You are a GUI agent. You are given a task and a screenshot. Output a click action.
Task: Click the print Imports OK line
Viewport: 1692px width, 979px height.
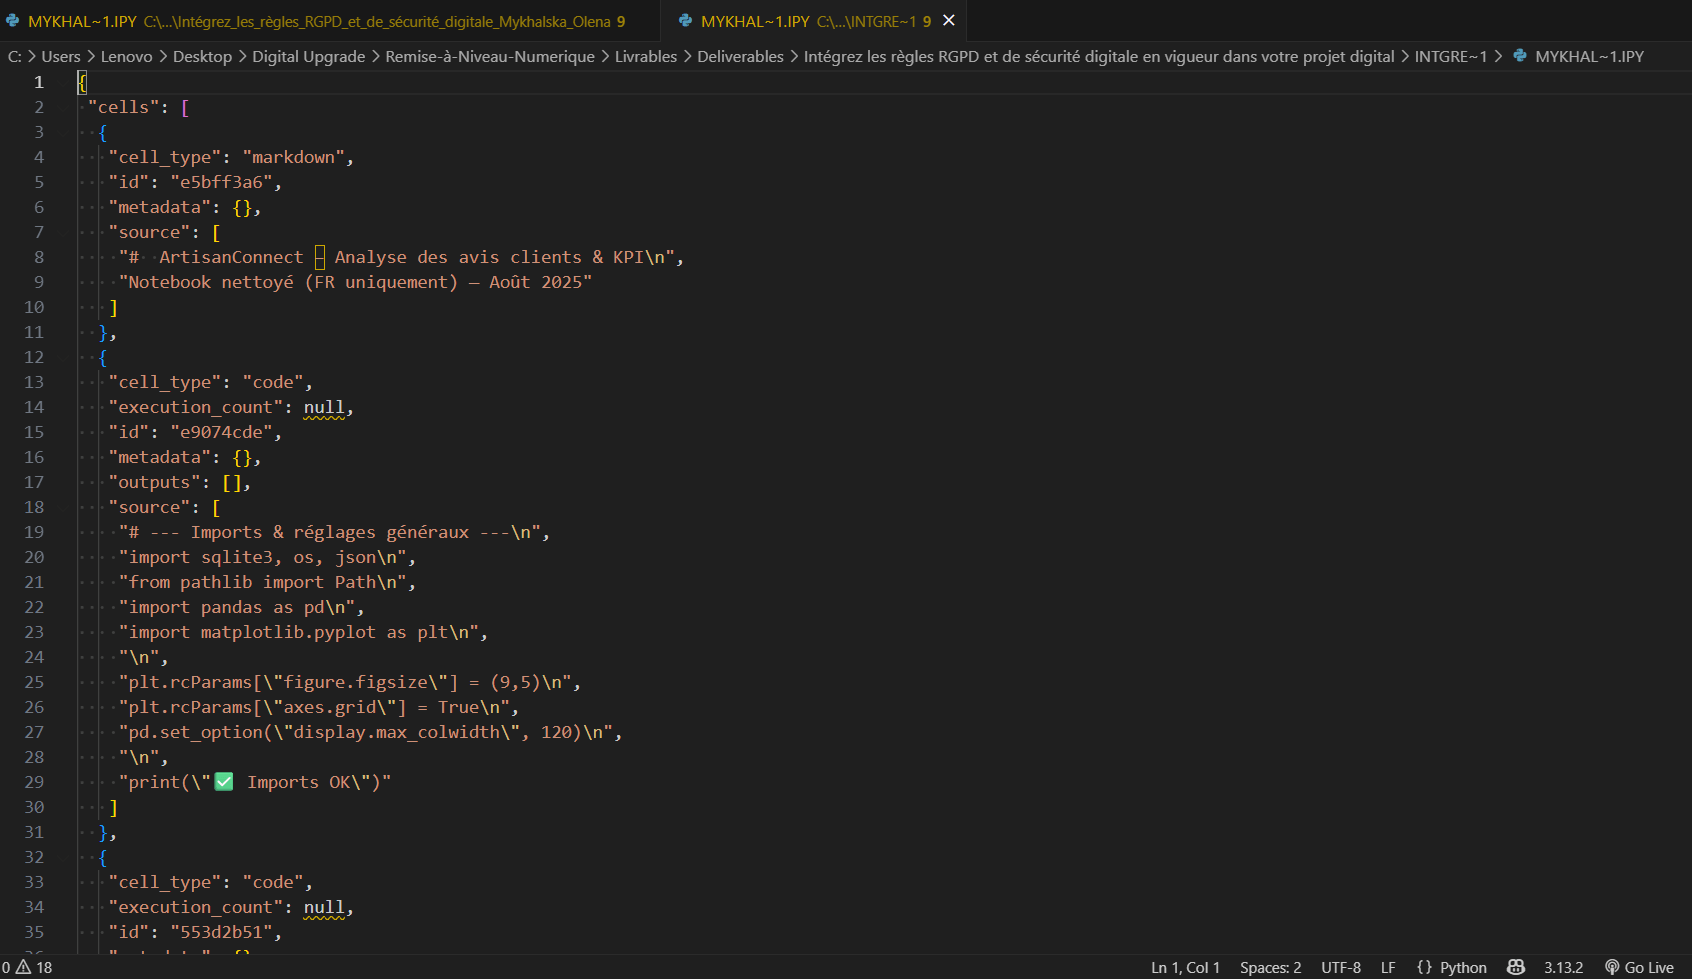[x=255, y=782]
